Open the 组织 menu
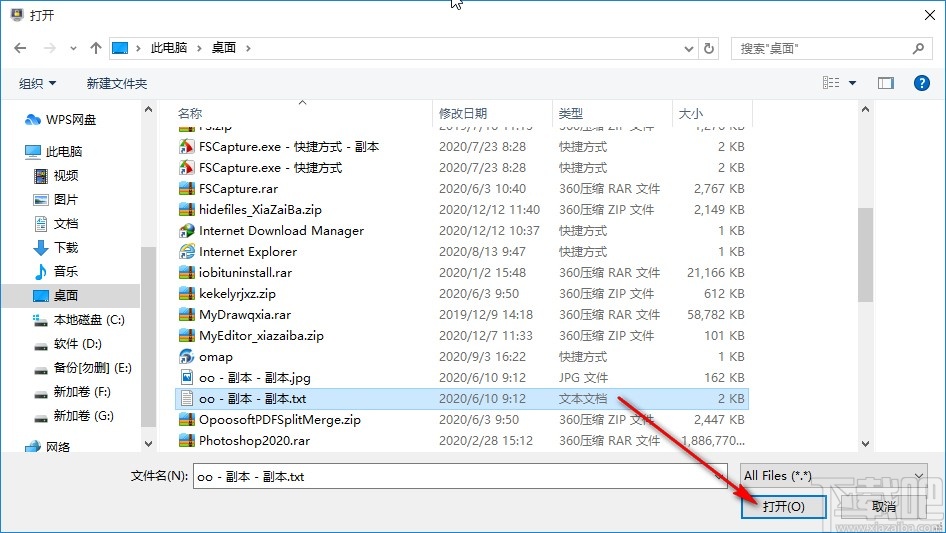The image size is (946, 533). click(x=37, y=83)
